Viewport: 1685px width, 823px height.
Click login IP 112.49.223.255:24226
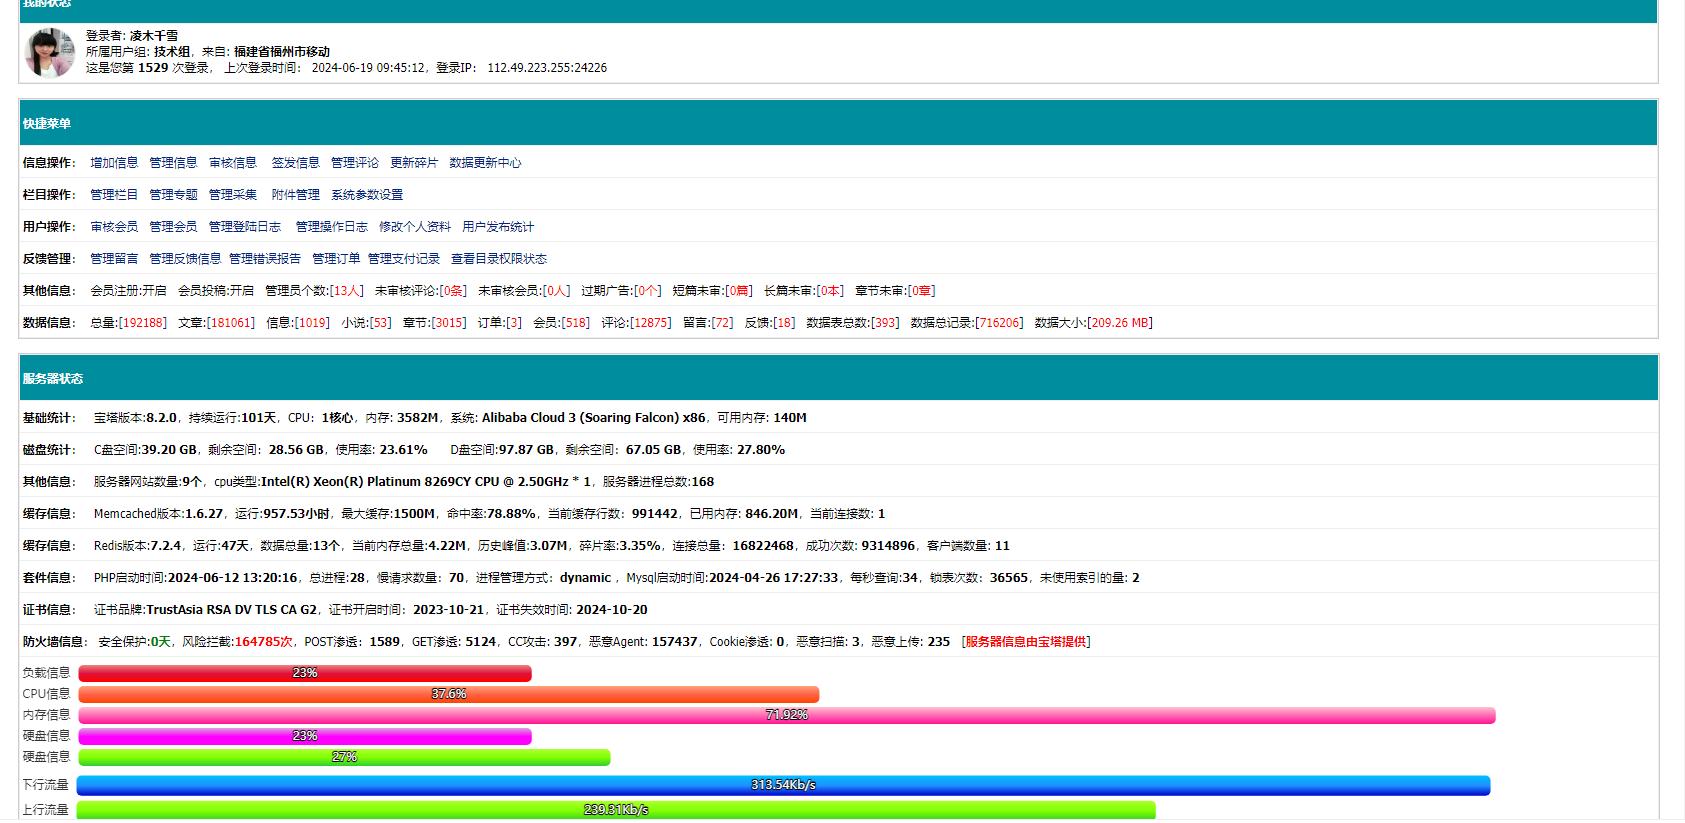click(x=547, y=68)
